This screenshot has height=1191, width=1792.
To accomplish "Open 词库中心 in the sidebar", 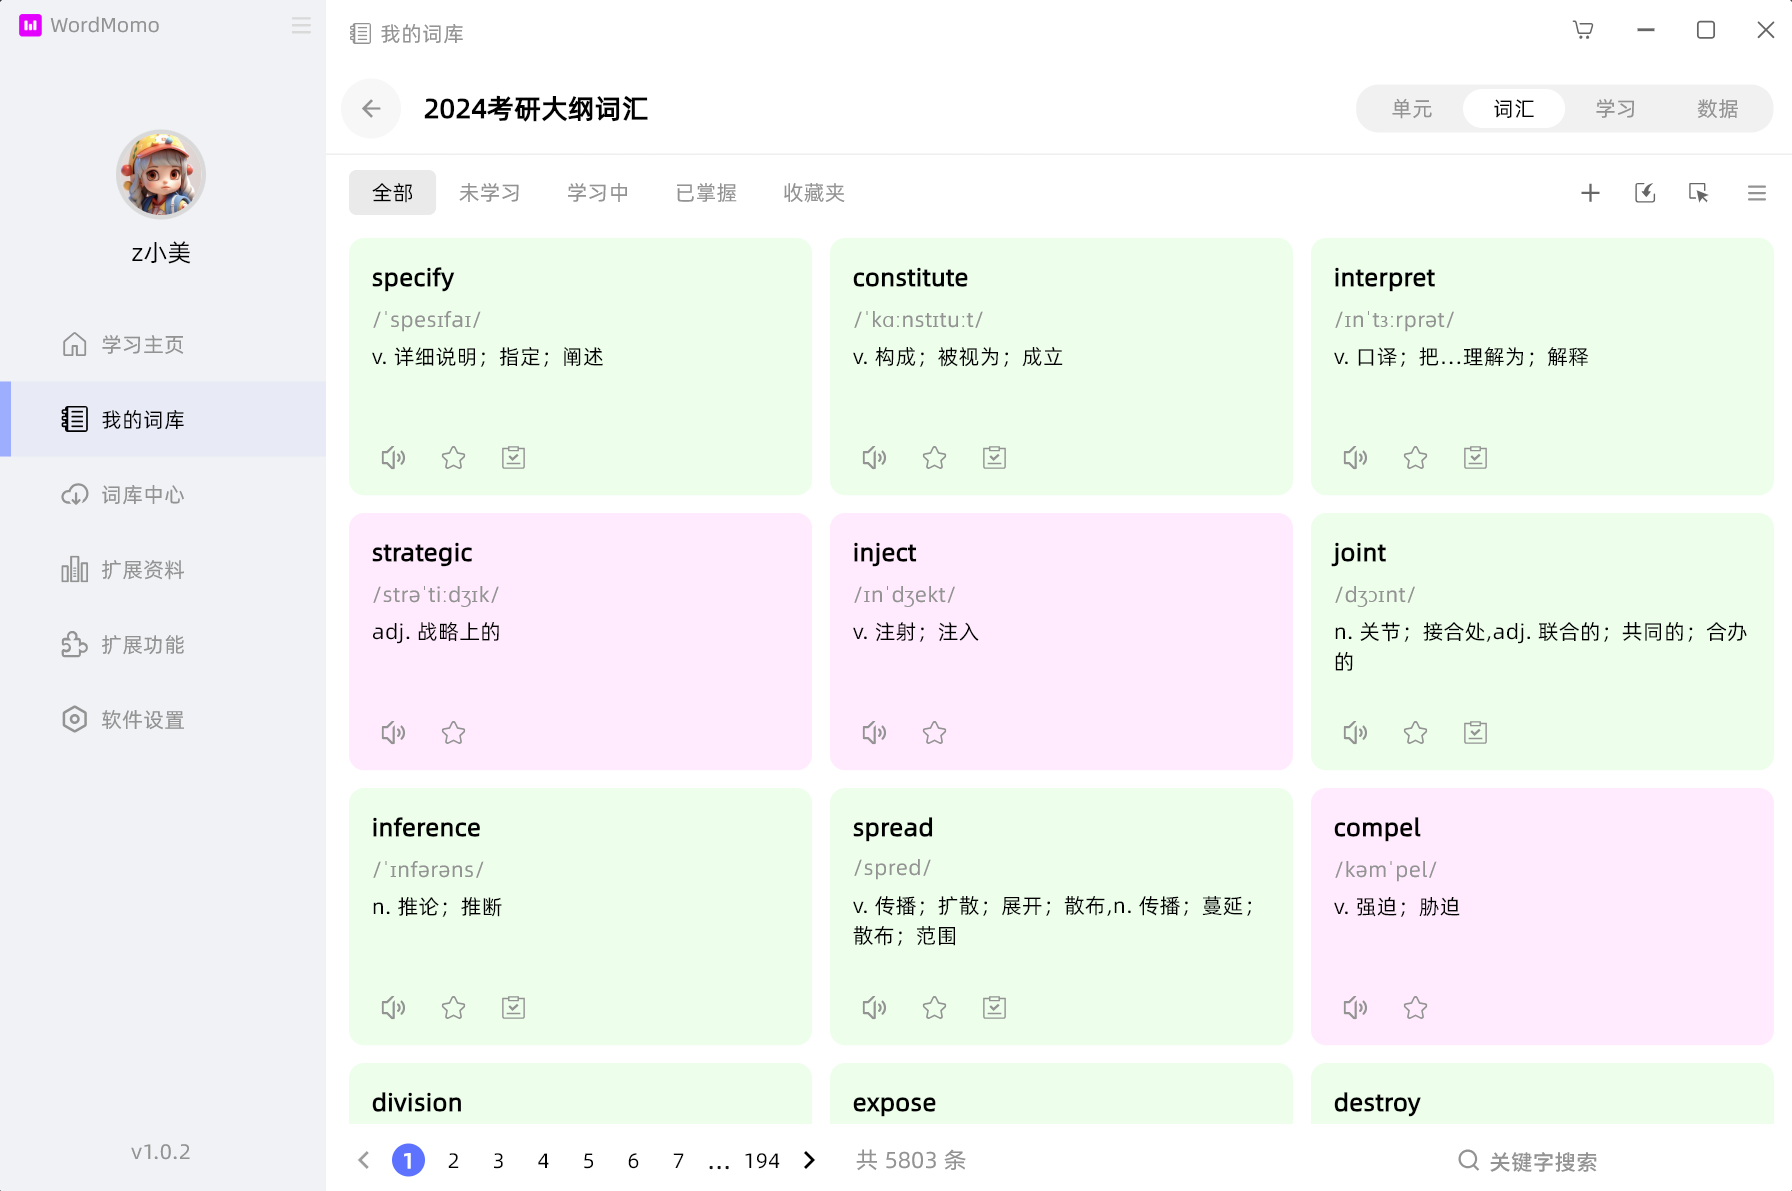I will pyautogui.click(x=142, y=495).
